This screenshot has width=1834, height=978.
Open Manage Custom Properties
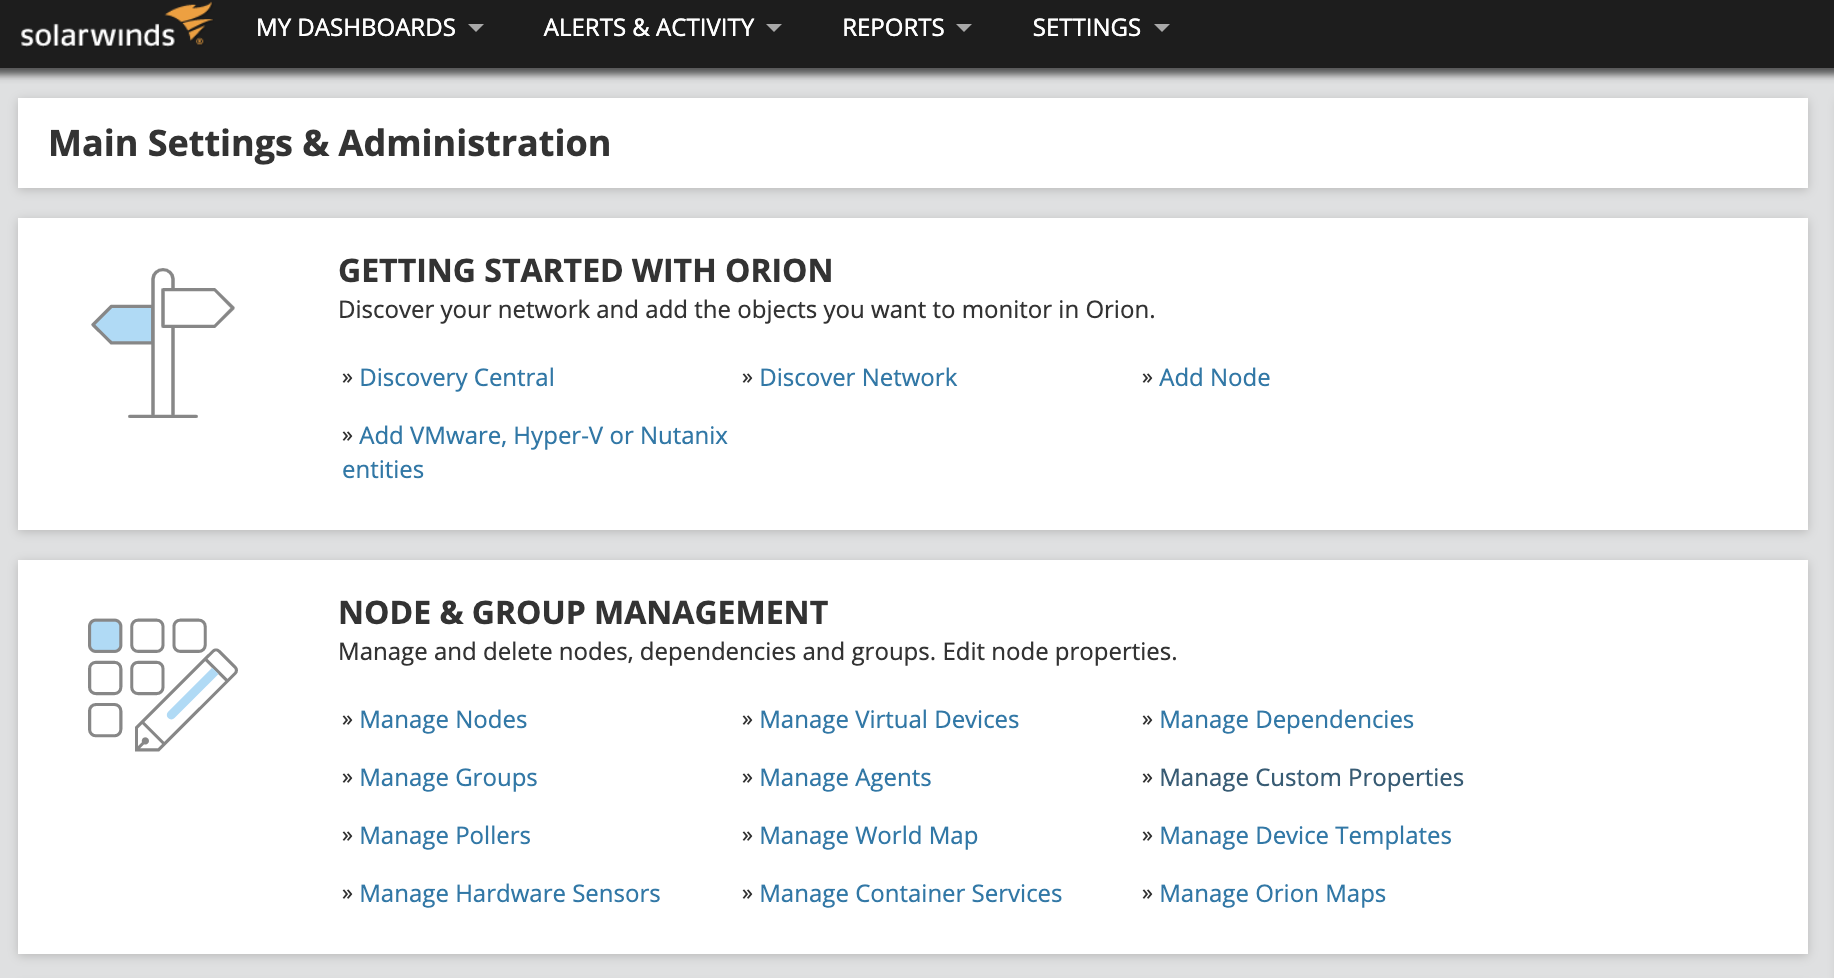1311,777
